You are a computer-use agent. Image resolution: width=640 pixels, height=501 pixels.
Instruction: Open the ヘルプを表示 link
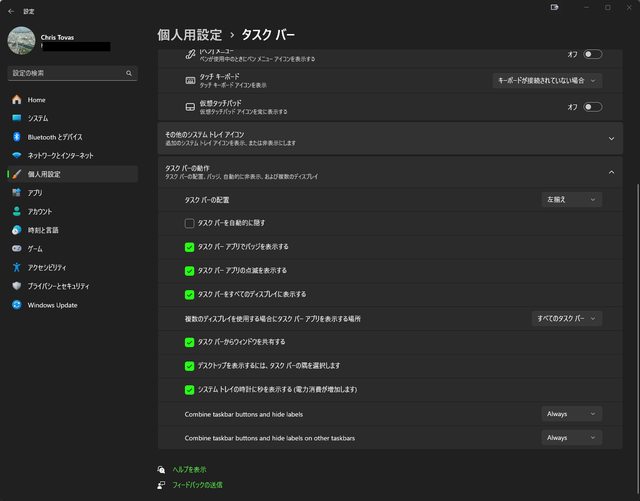(x=189, y=469)
